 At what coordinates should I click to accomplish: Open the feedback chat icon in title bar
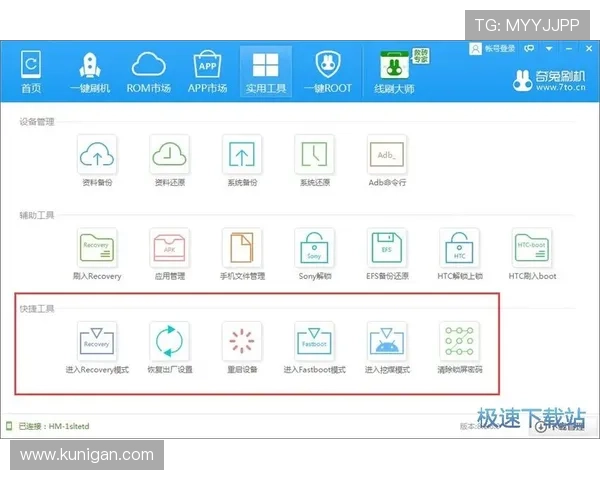(529, 49)
